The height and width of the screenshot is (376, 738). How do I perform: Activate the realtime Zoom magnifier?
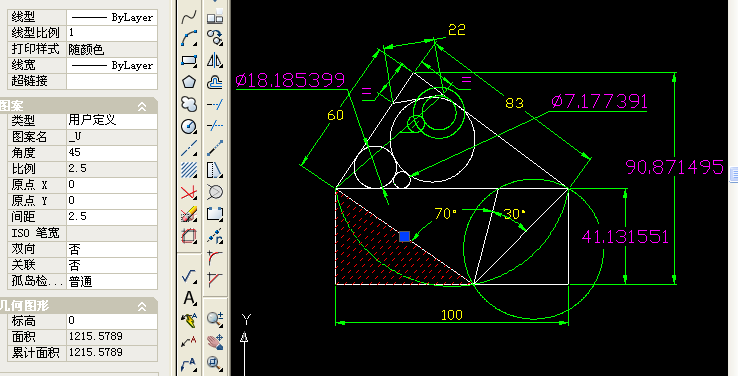tap(215, 319)
